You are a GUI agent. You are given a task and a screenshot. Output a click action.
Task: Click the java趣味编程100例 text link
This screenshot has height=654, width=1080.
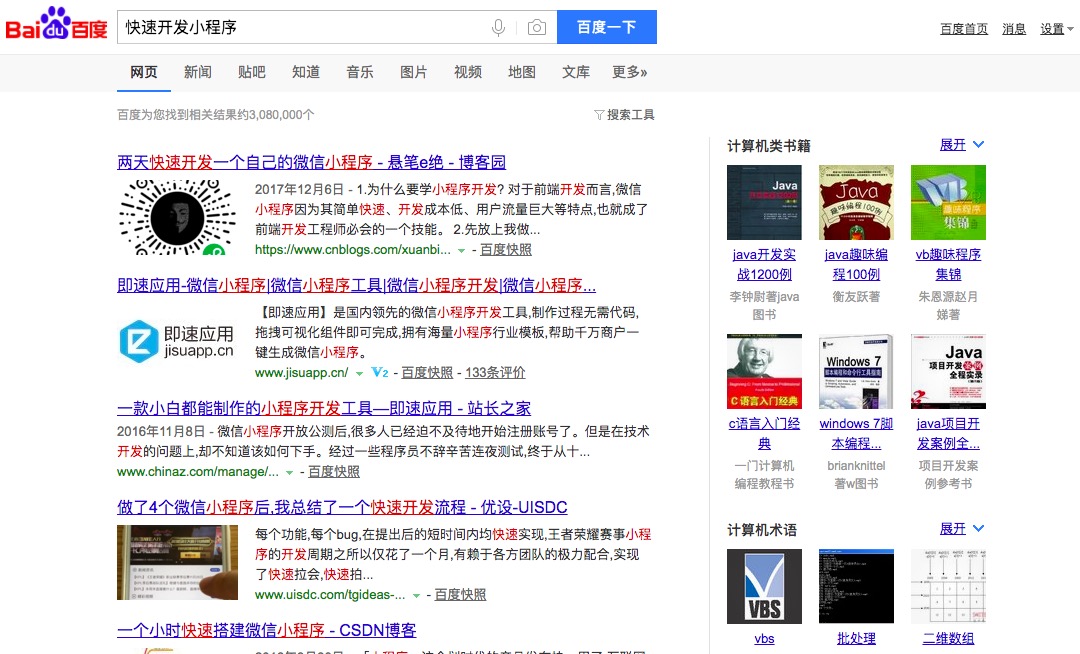pos(856,264)
